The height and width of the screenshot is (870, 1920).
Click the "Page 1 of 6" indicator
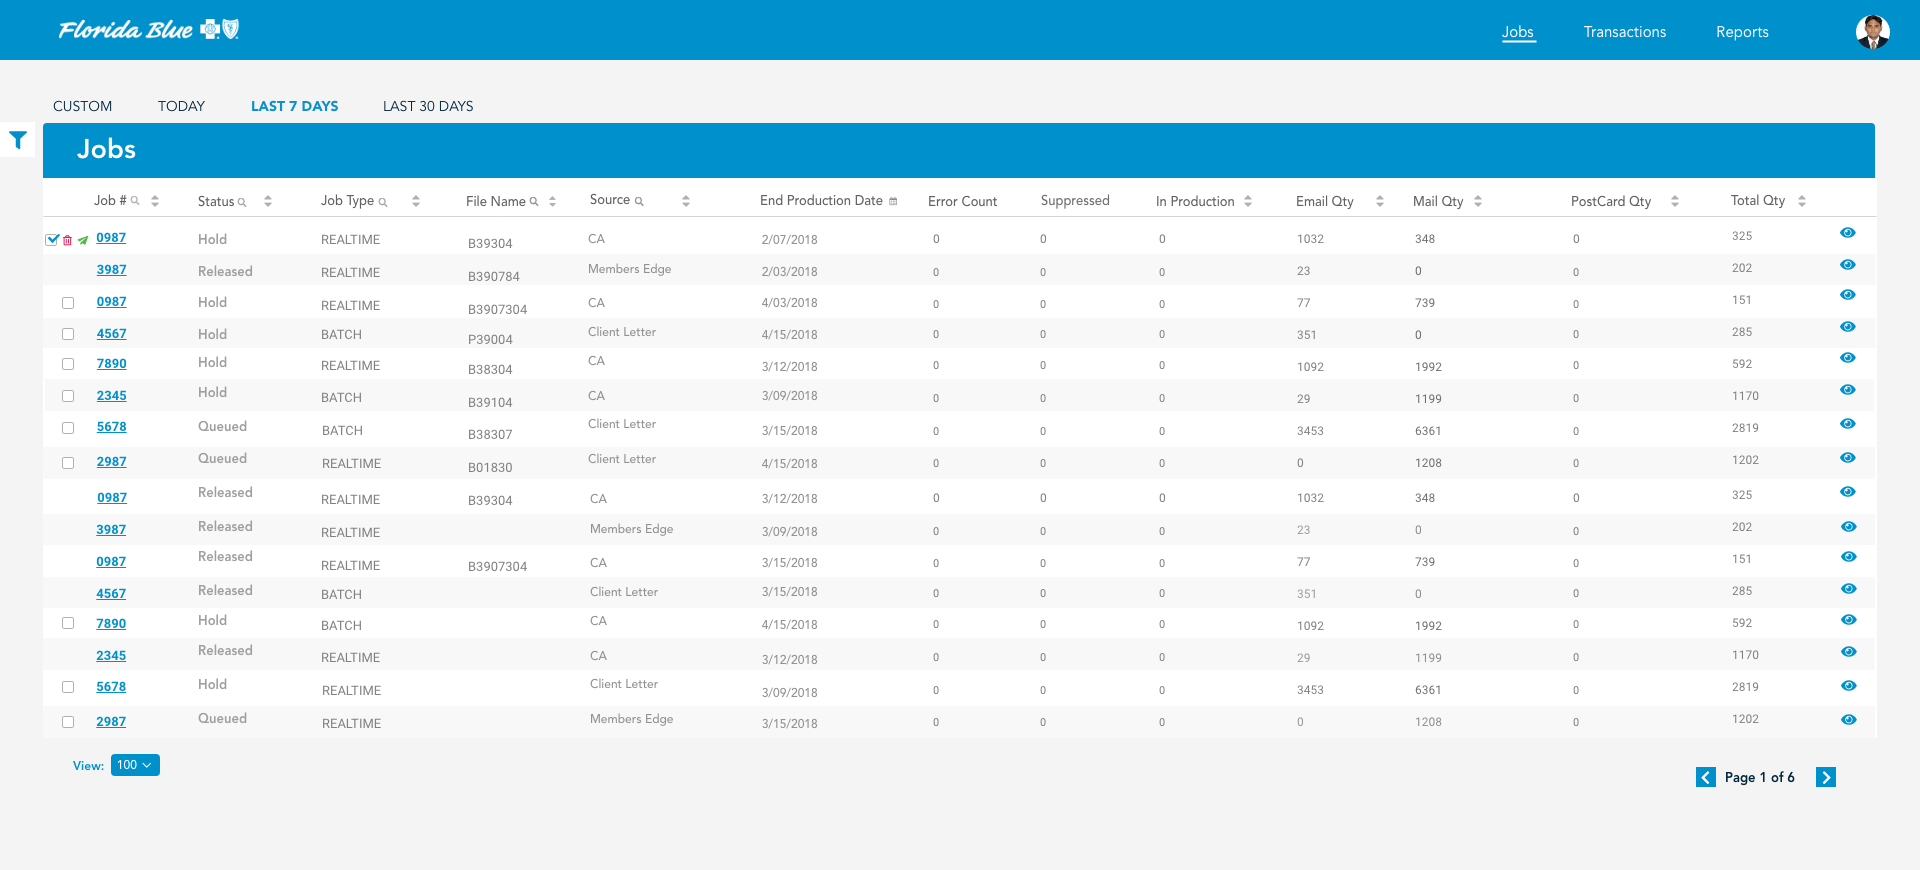coord(1760,777)
